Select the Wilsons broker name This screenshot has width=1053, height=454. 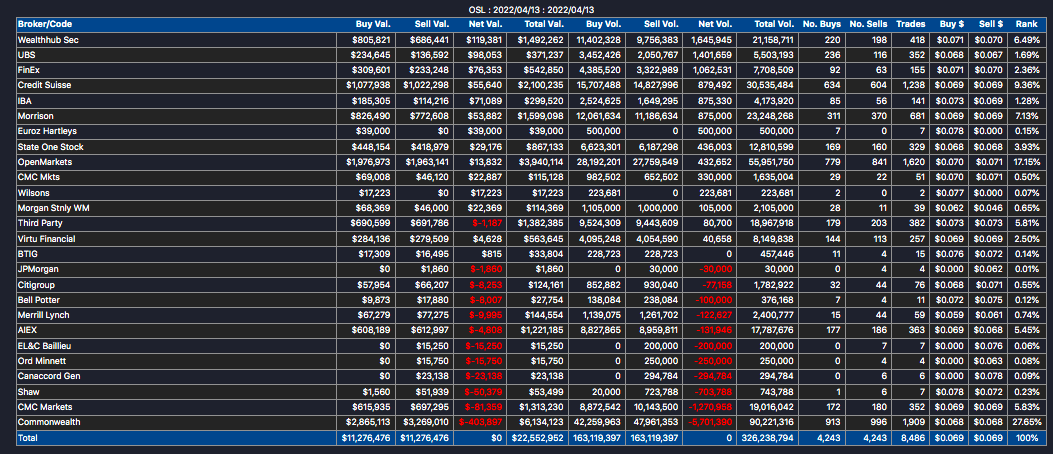click(34, 193)
